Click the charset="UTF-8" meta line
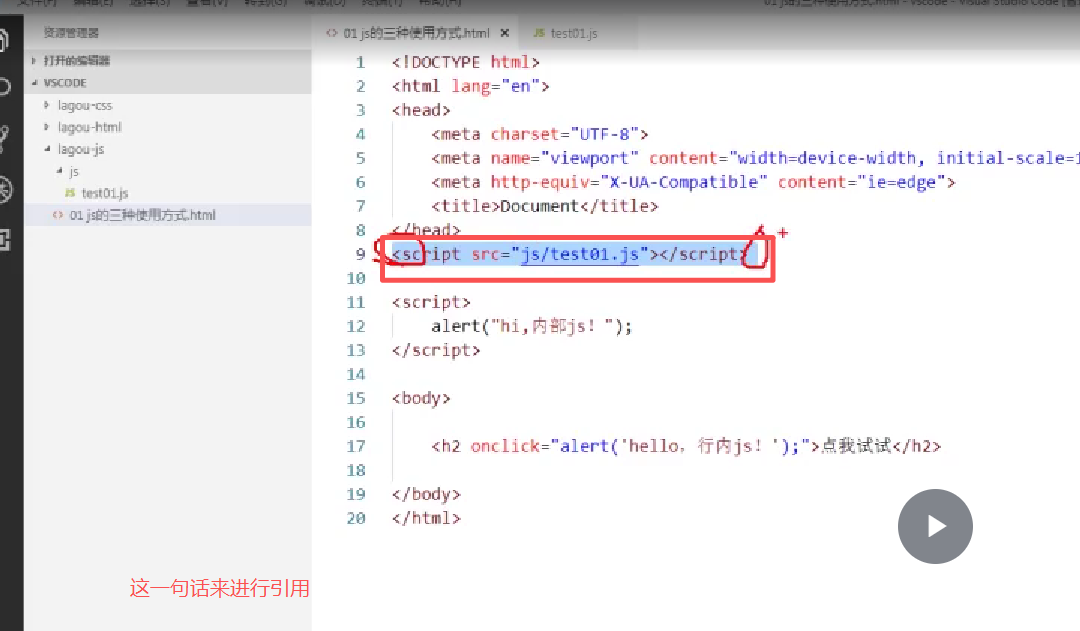This screenshot has width=1080, height=631. 539,134
